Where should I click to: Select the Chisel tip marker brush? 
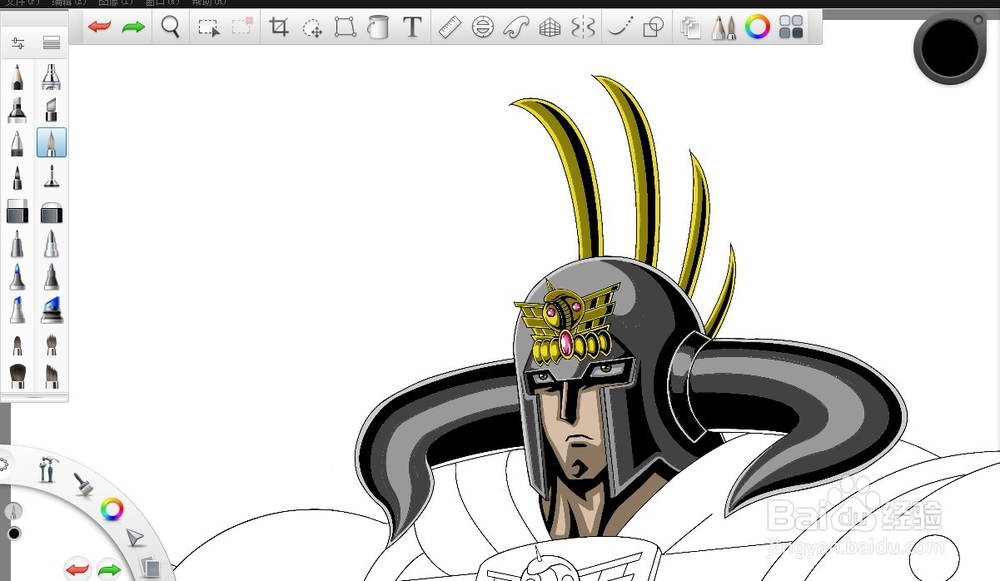coord(51,110)
